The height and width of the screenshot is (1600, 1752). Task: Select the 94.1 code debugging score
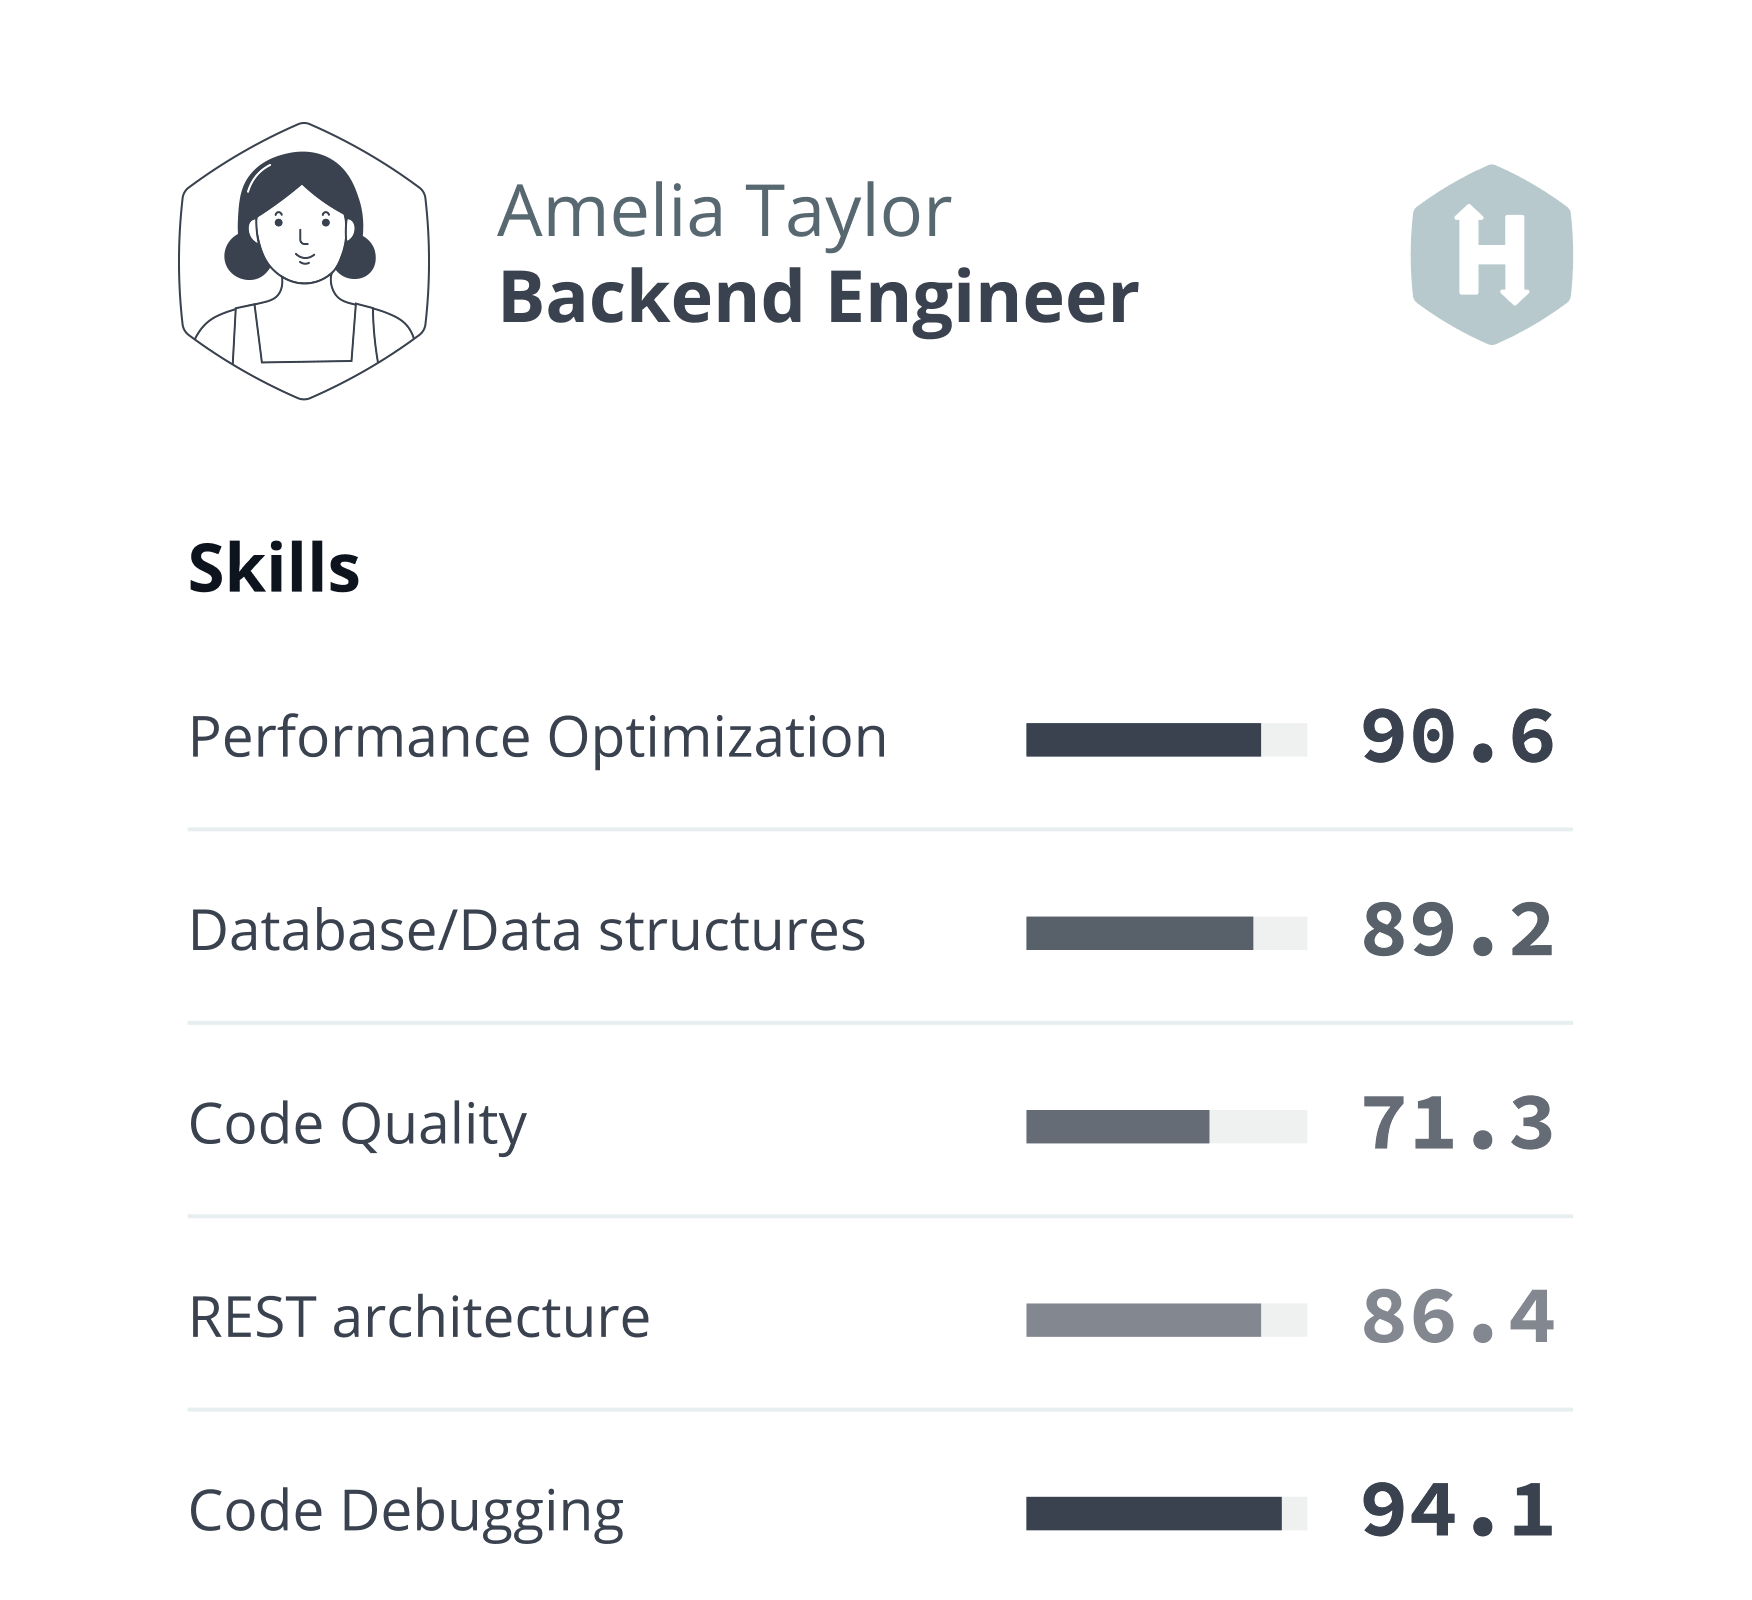(x=1457, y=1511)
